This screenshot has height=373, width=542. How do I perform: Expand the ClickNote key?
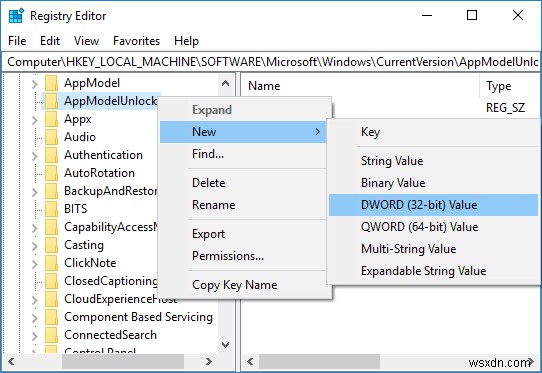[35, 264]
